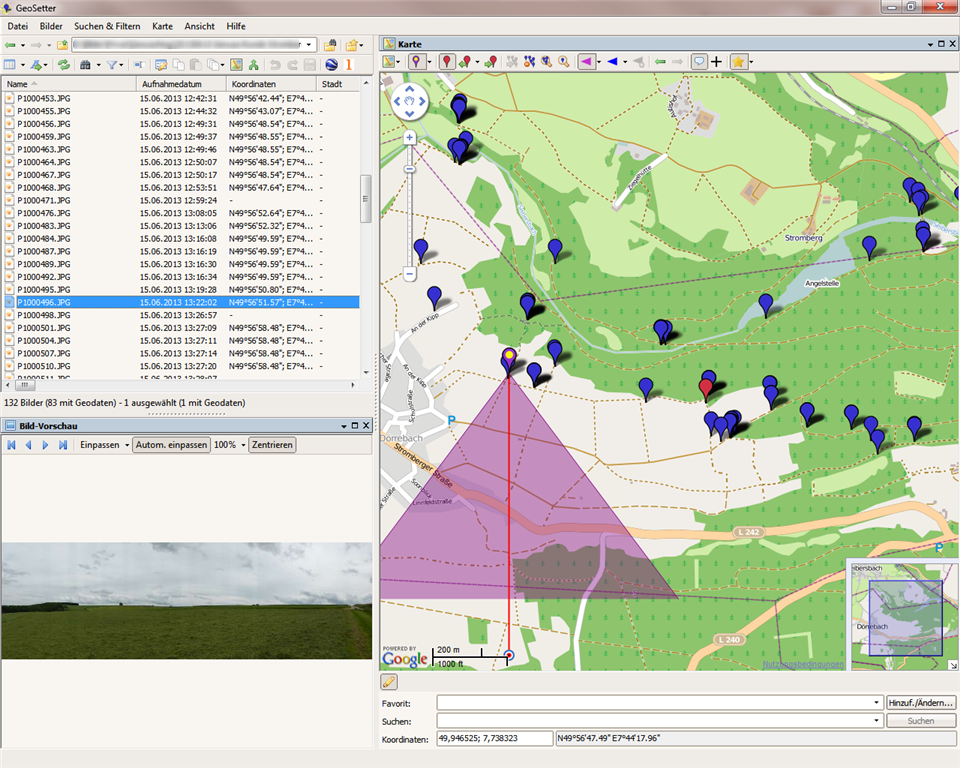Toggle the speech bubble info-window button

699,62
